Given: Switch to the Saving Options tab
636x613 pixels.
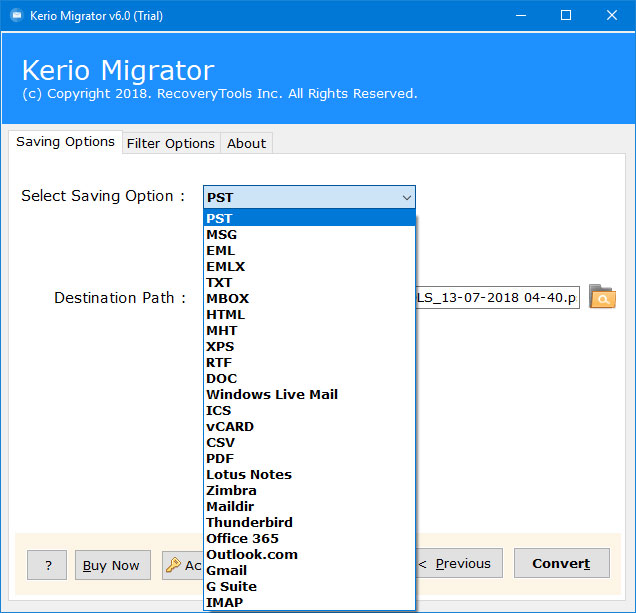Looking at the screenshot, I should [x=65, y=142].
